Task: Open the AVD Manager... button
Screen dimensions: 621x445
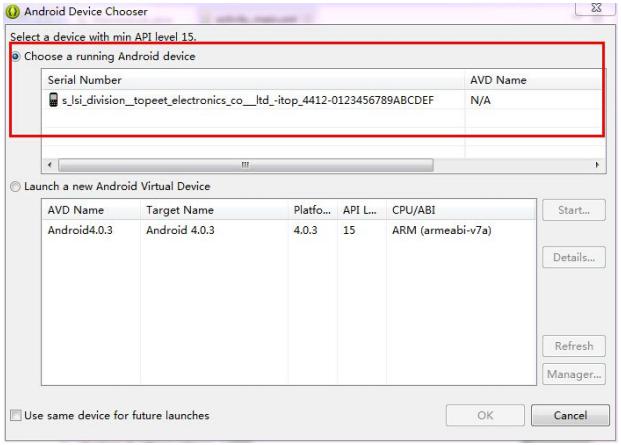Action: pos(574,374)
